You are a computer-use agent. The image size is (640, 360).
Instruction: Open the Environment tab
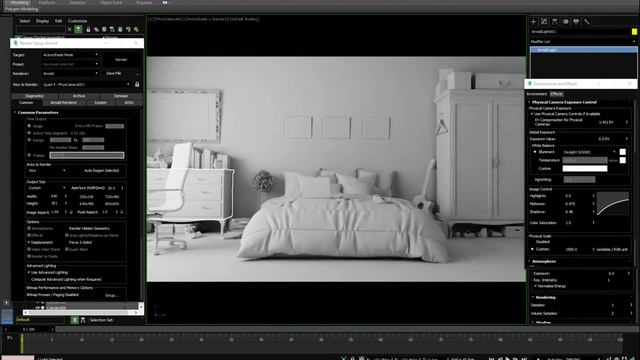point(537,94)
